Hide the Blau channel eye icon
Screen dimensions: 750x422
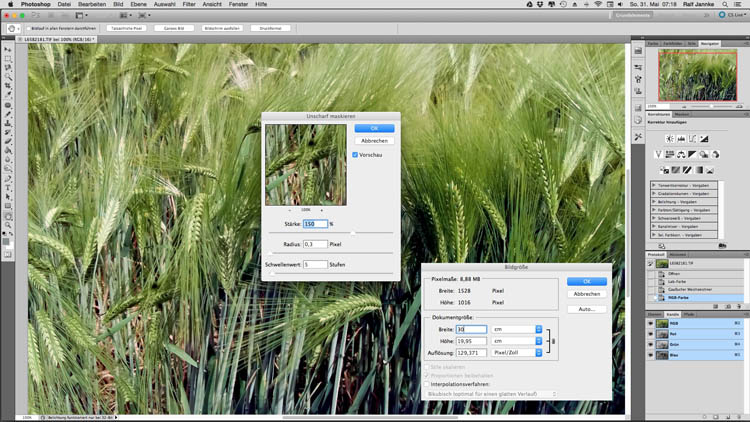pos(651,355)
